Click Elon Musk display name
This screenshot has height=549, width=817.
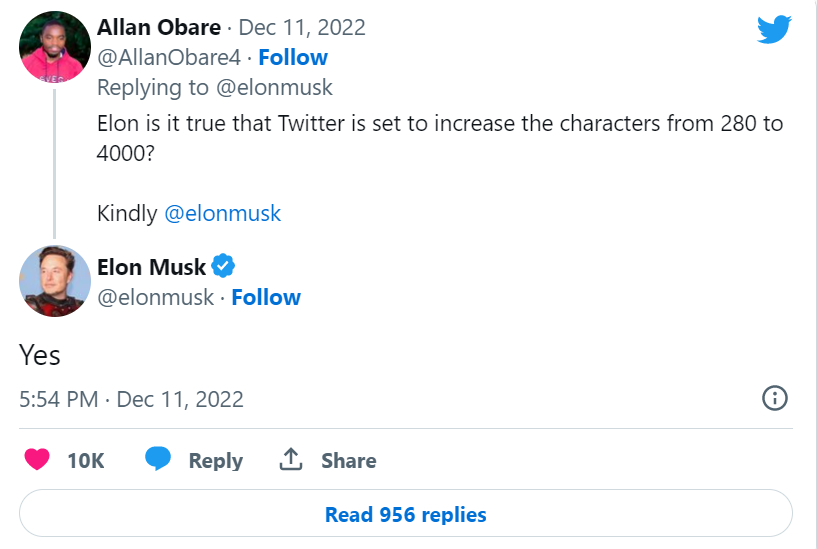click(151, 267)
